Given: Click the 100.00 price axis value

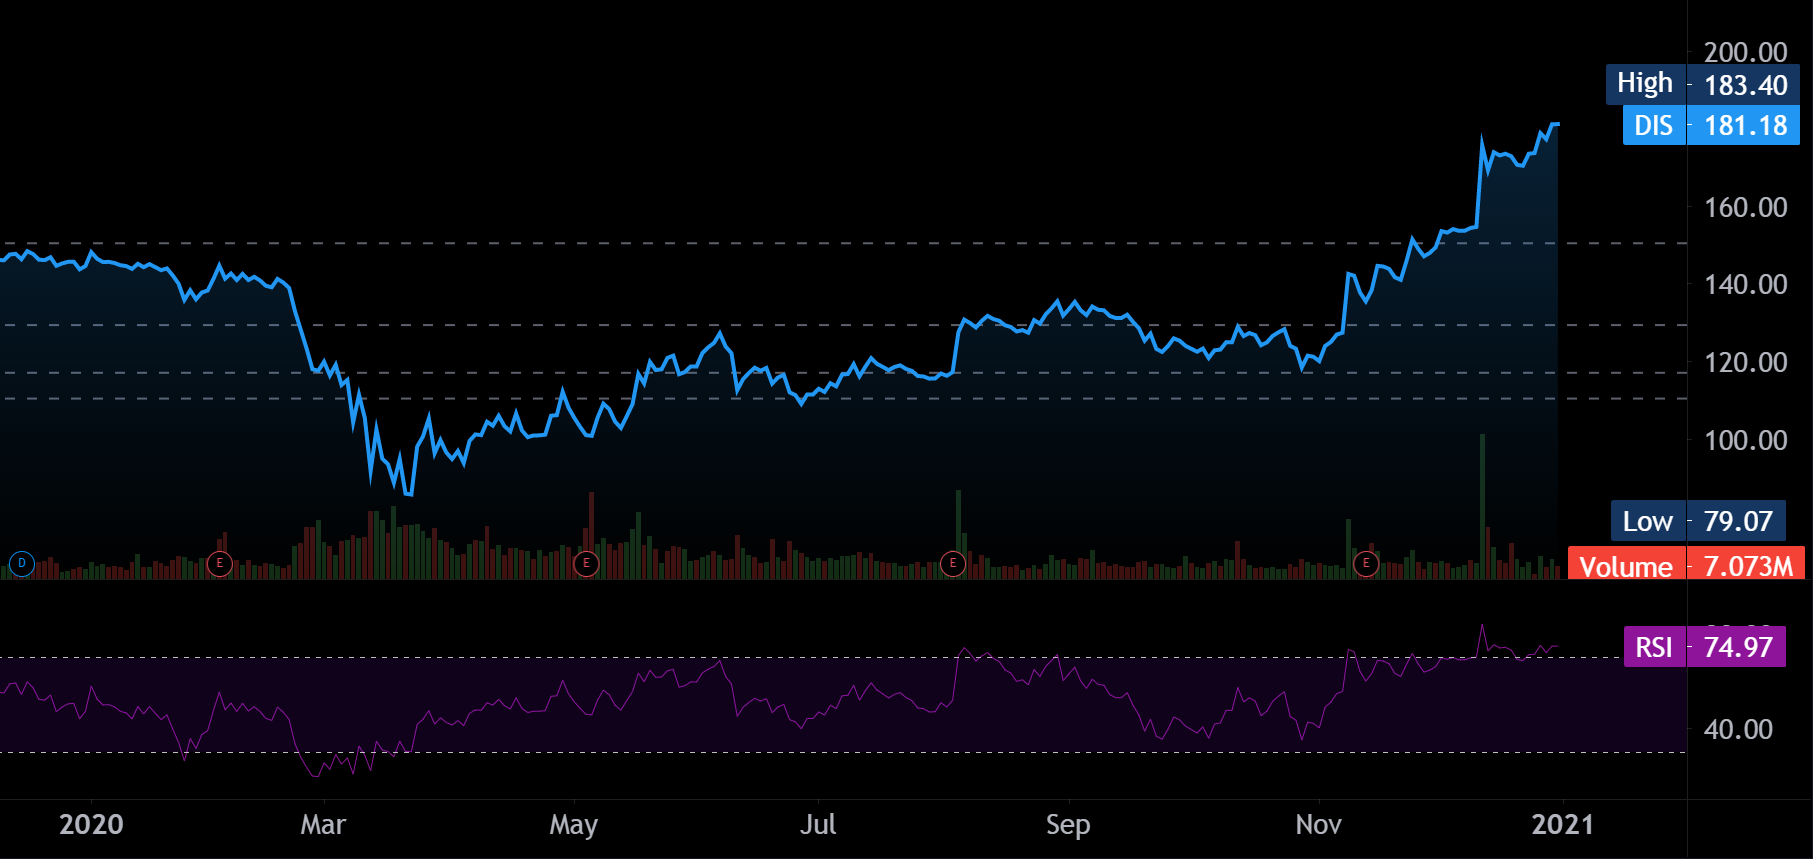Looking at the screenshot, I should tap(1745, 440).
